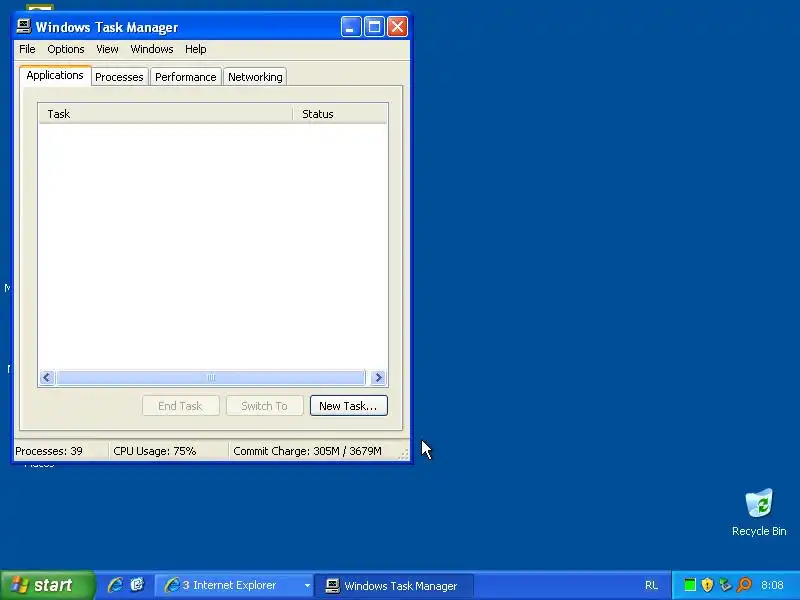Open the Options menu
Viewport: 800px width, 600px height.
[x=66, y=49]
